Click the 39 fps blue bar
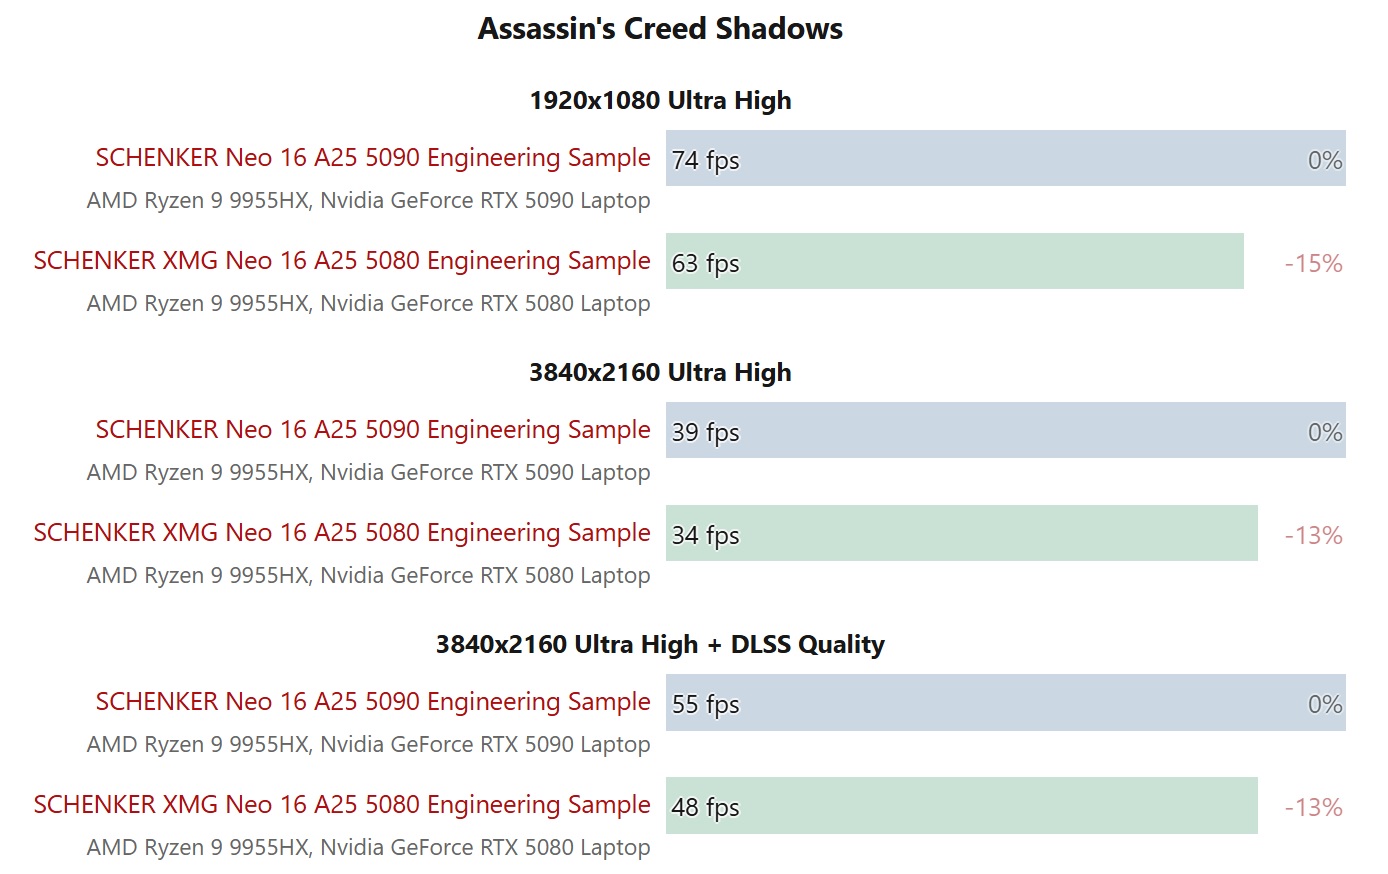The image size is (1388, 874). coord(1005,430)
